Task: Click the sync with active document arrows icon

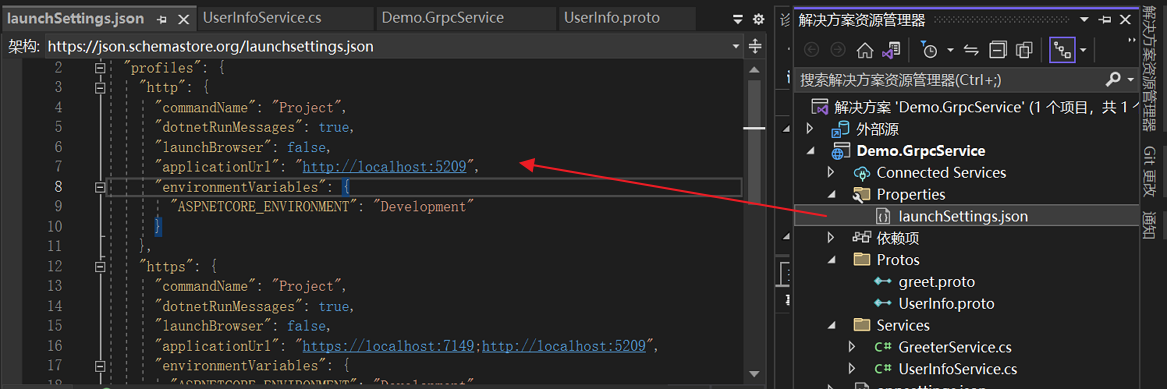Action: pyautogui.click(x=971, y=51)
